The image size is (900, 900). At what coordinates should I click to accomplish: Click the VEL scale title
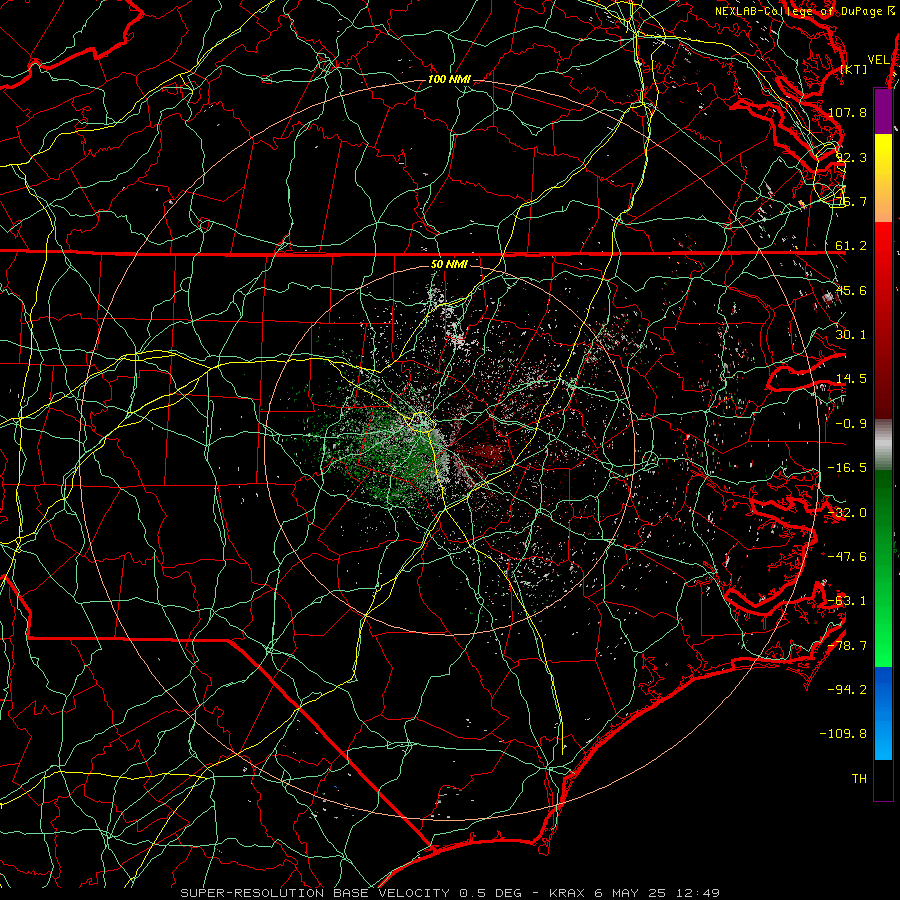(x=878, y=60)
